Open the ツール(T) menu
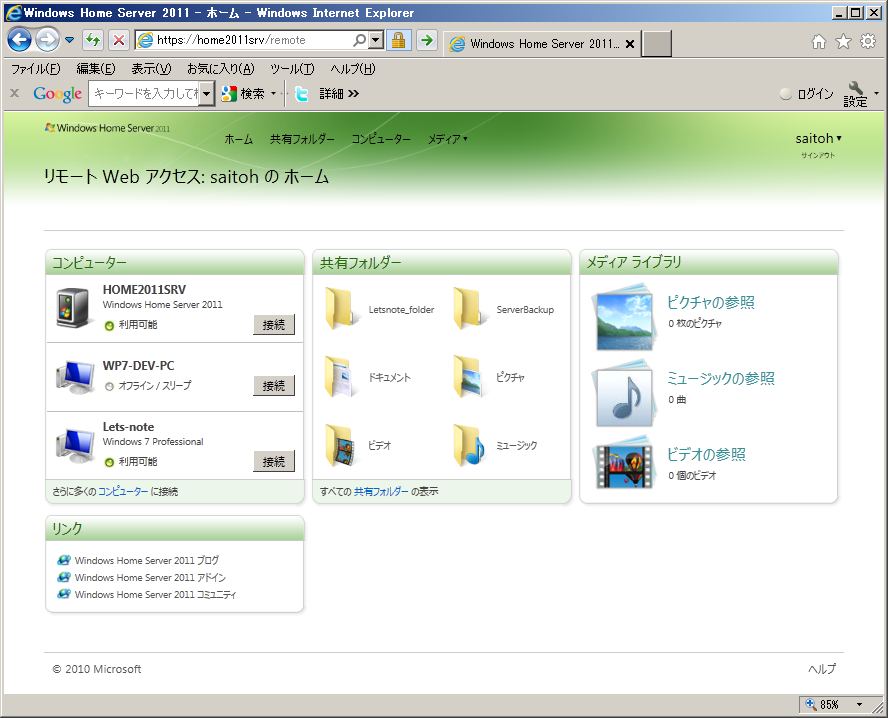888x718 pixels. [291, 69]
